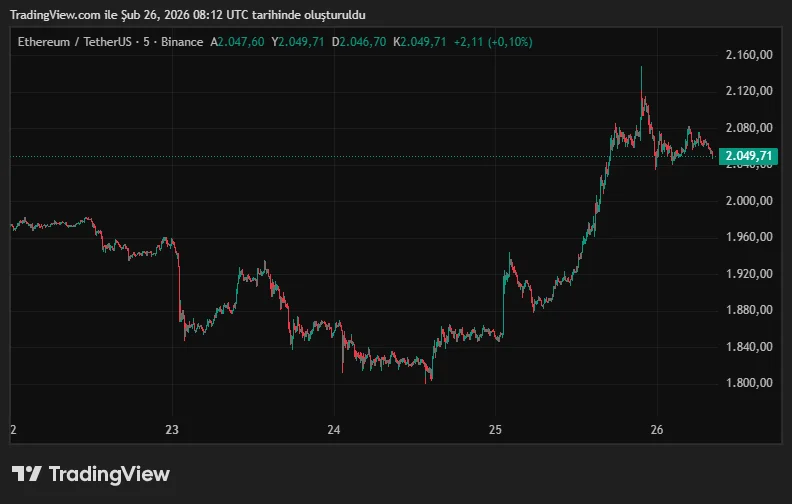The height and width of the screenshot is (504, 792).
Task: Click the 2.120,00 price axis label
Action: (x=749, y=91)
